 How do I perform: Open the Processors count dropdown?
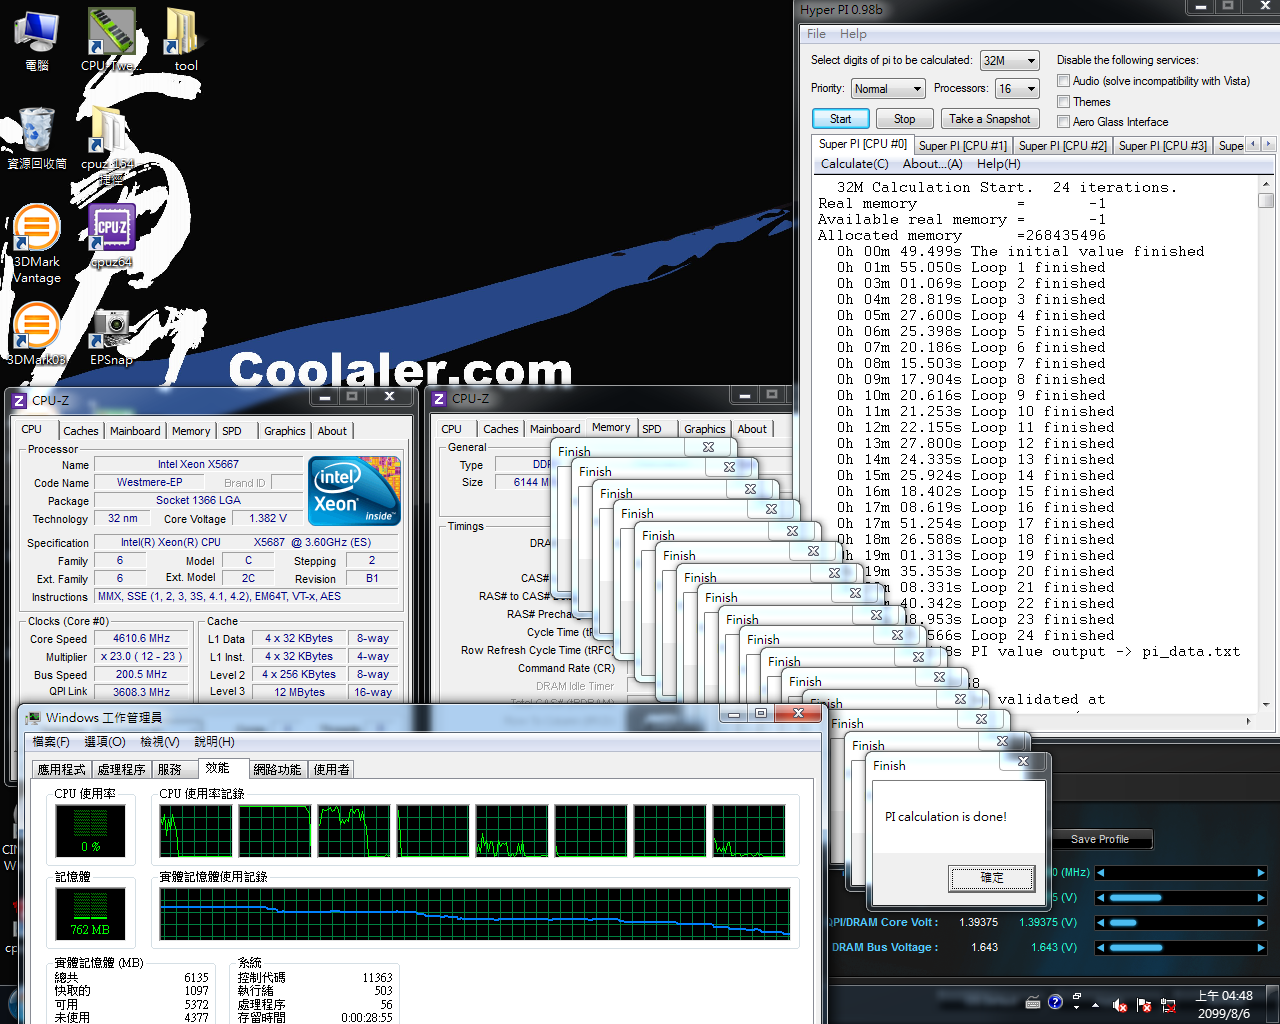(1017, 89)
